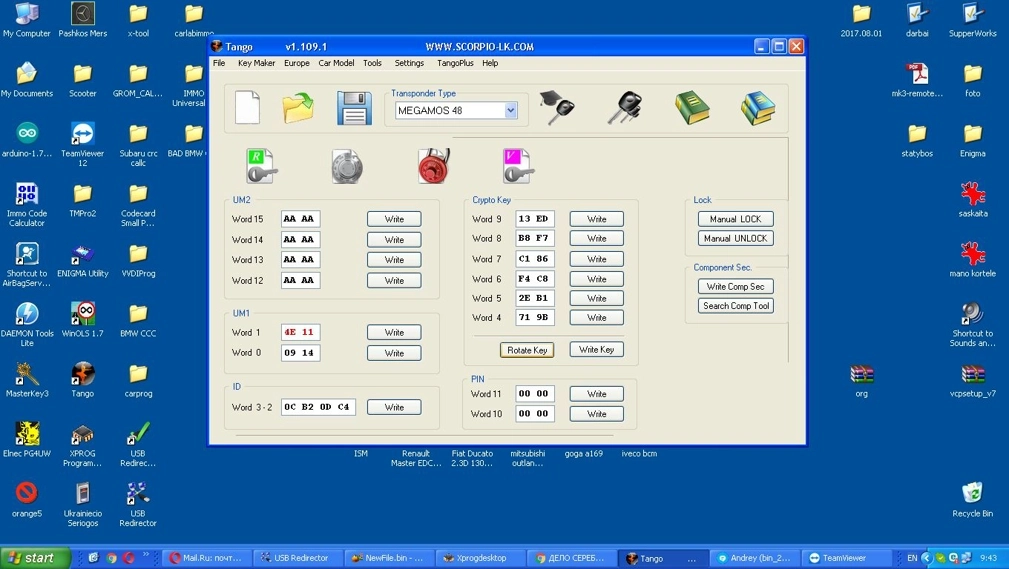Select the carprog desktop folder

138,380
